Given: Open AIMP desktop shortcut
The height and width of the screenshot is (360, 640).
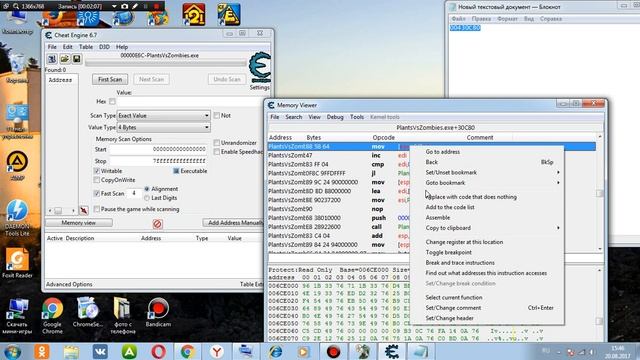Looking at the screenshot, I should click(x=17, y=166).
